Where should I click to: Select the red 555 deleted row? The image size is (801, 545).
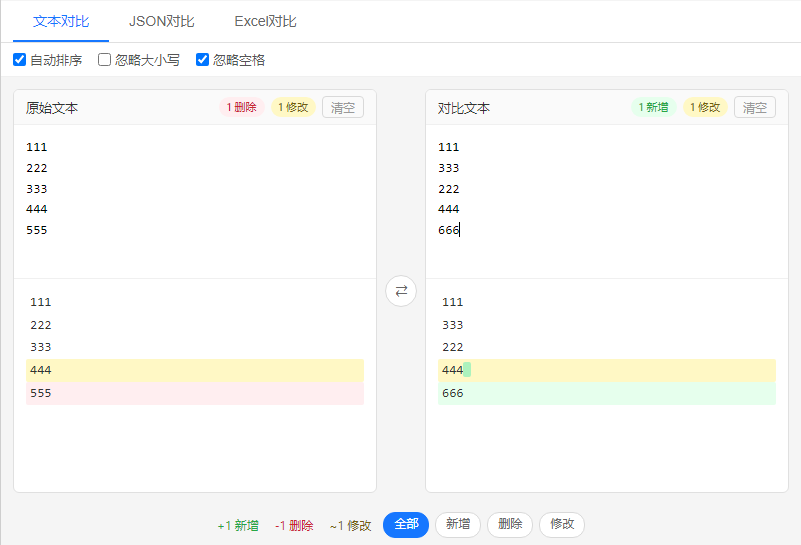195,393
